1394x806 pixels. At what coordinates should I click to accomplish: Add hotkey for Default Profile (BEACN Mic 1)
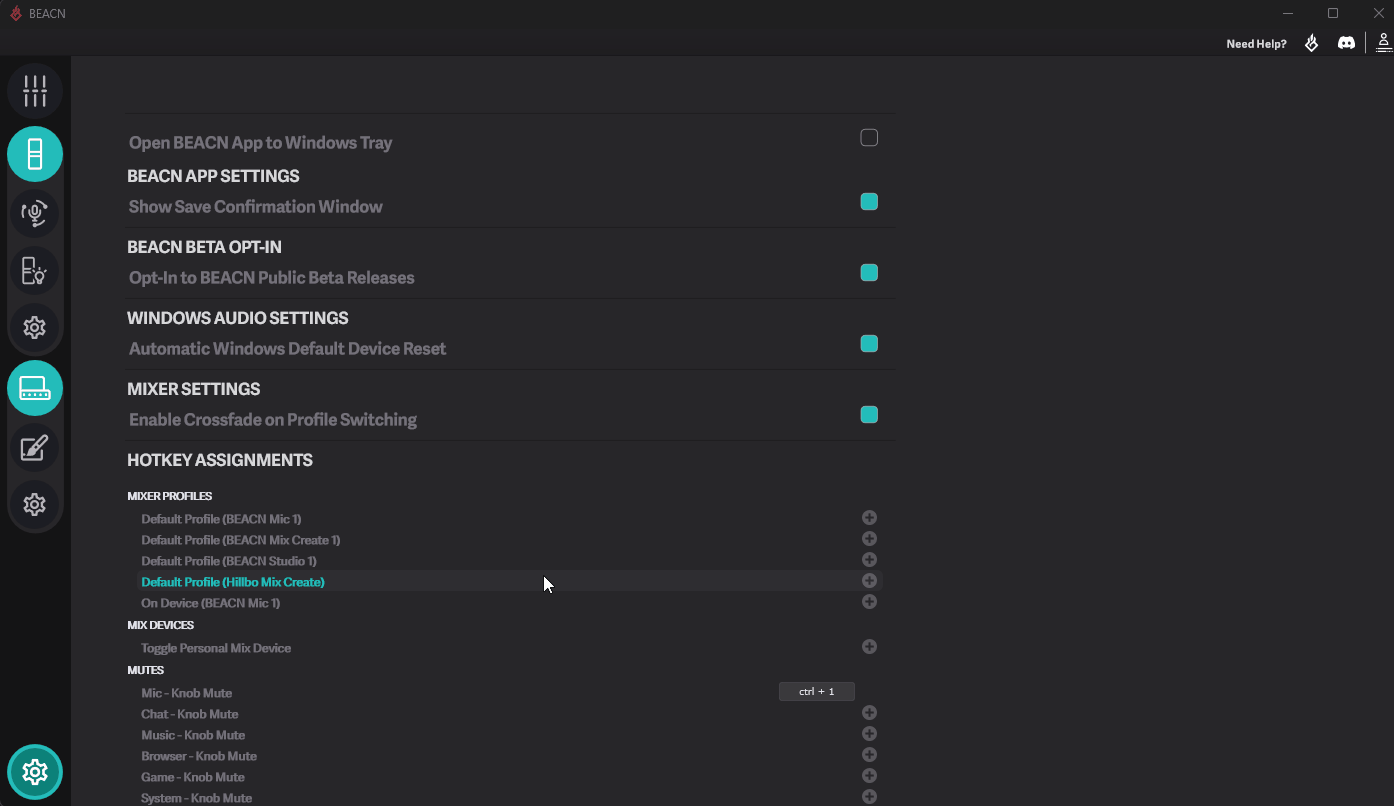(x=869, y=518)
